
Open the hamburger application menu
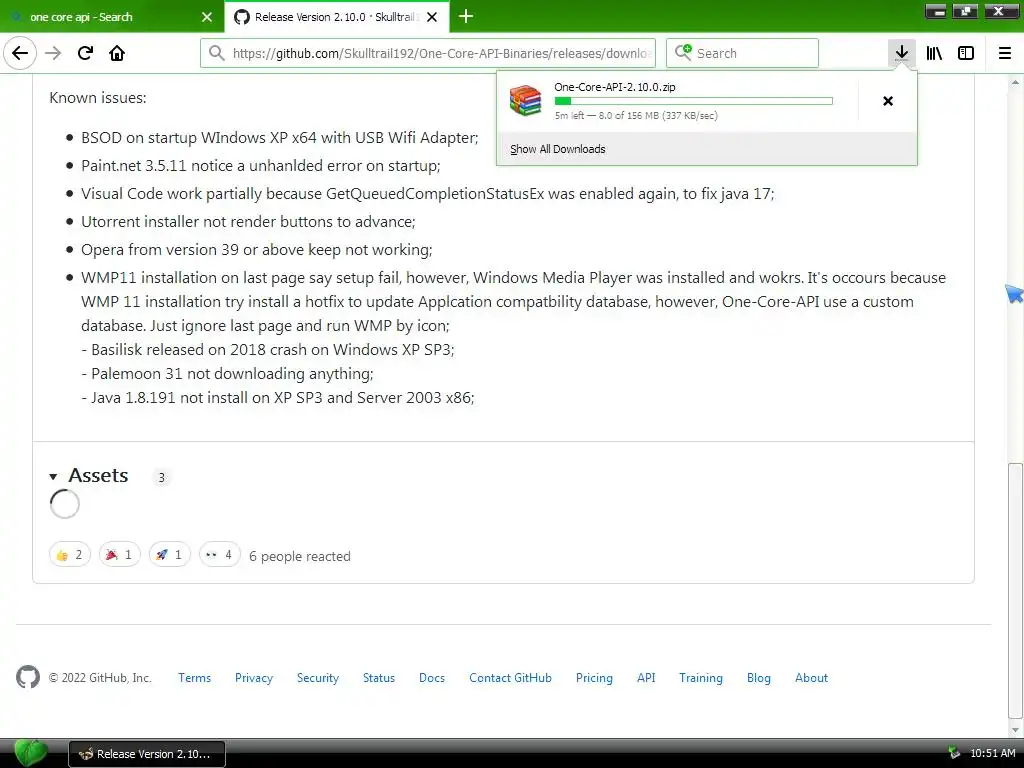click(1005, 53)
